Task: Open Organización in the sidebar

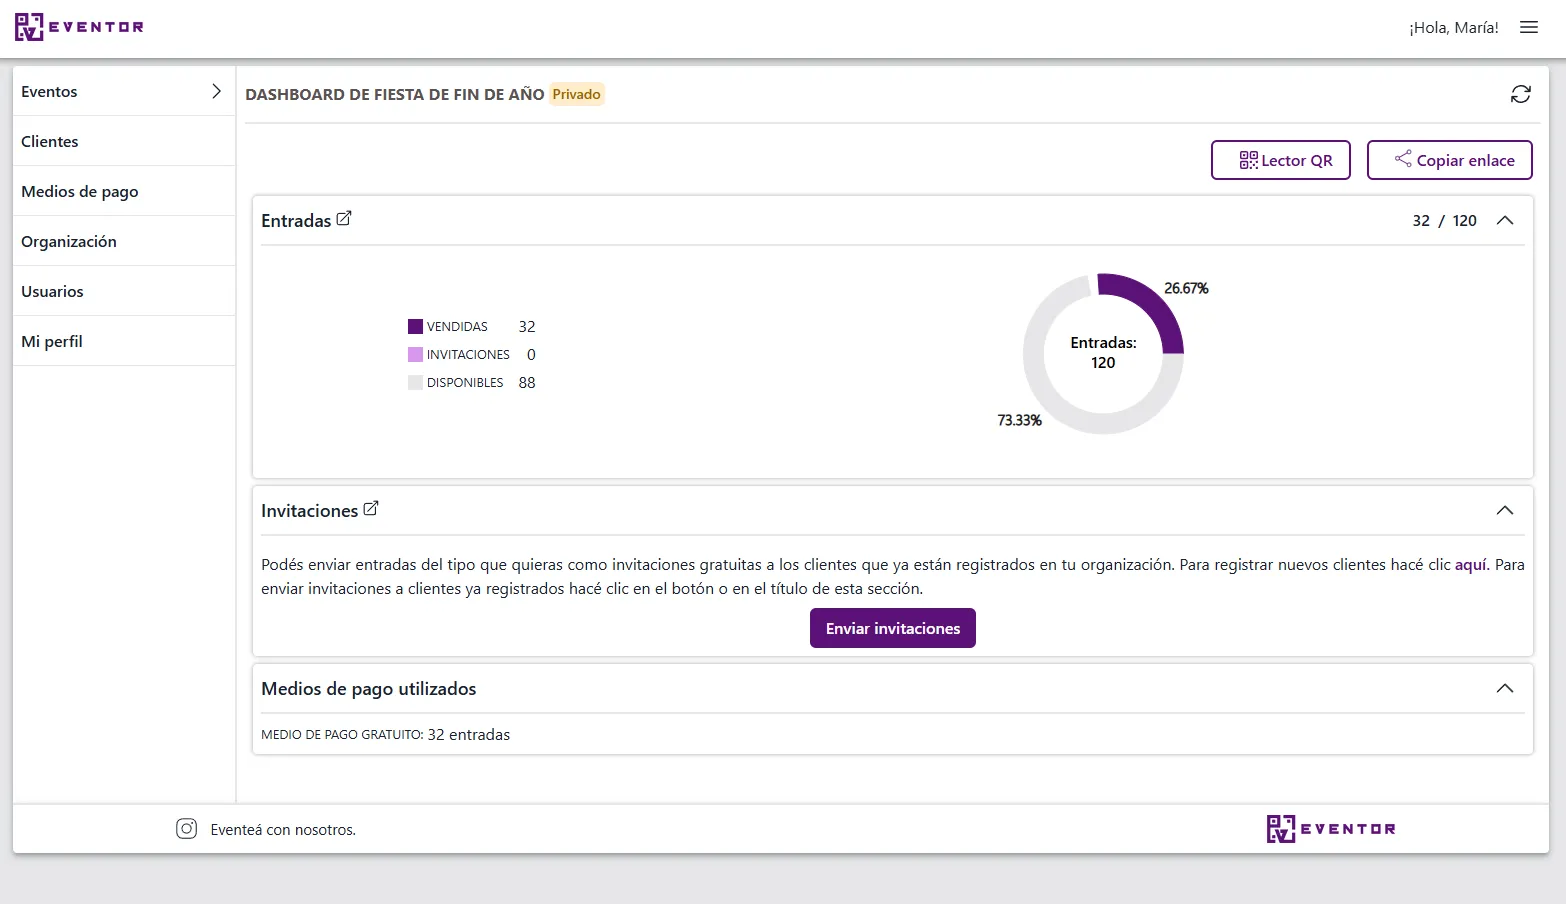Action: 124,241
